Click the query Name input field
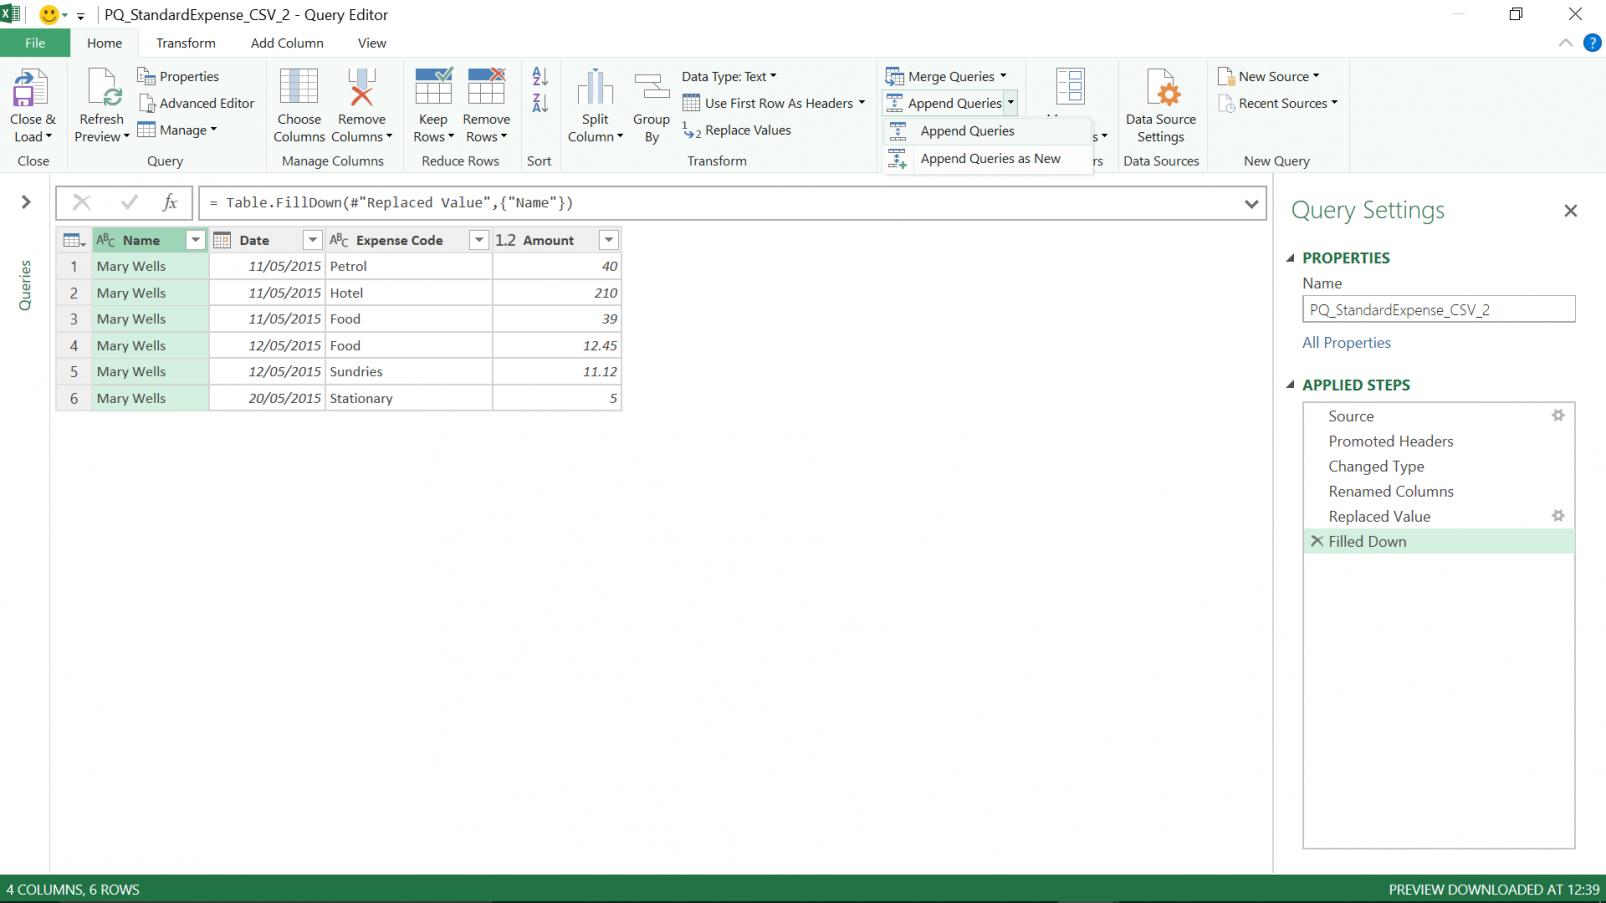Image resolution: width=1606 pixels, height=903 pixels. pyautogui.click(x=1439, y=310)
